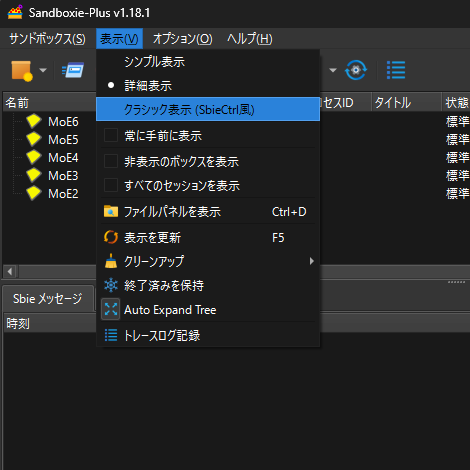Image resolution: width=470 pixels, height=470 pixels.
Task: Select the MoE6 sandbox name
Action: tap(63, 122)
